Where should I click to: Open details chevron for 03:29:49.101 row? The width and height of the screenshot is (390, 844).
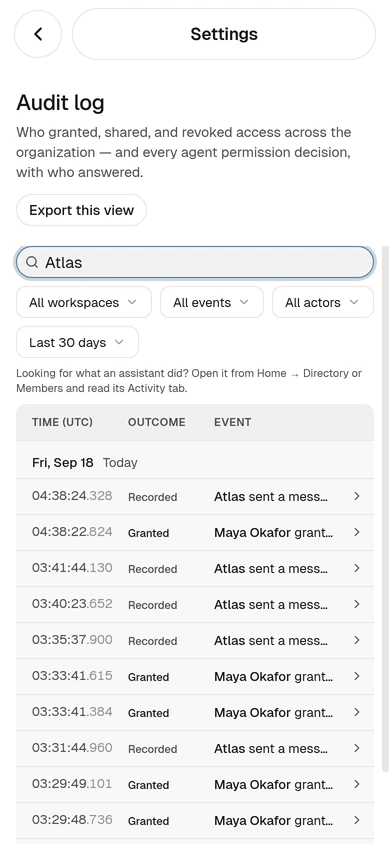coord(357,785)
